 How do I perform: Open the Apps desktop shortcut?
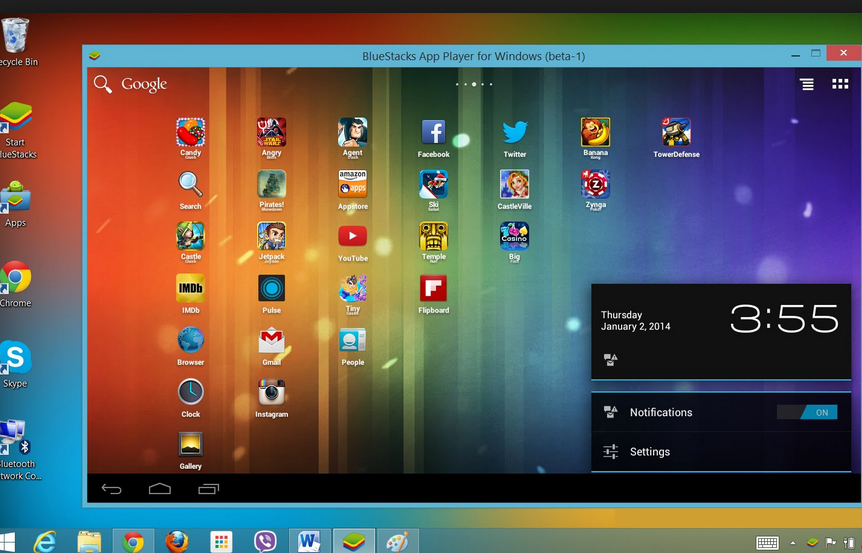tap(15, 203)
